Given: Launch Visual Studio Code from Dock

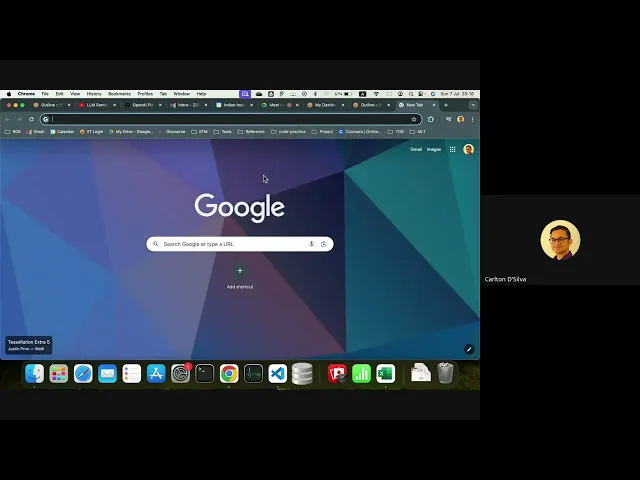Looking at the screenshot, I should tap(278, 373).
